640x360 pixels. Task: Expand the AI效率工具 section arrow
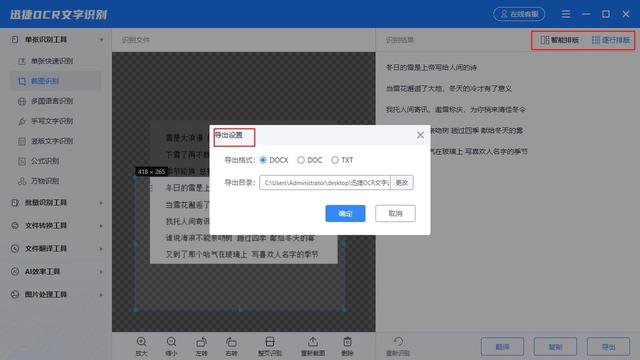(101, 271)
